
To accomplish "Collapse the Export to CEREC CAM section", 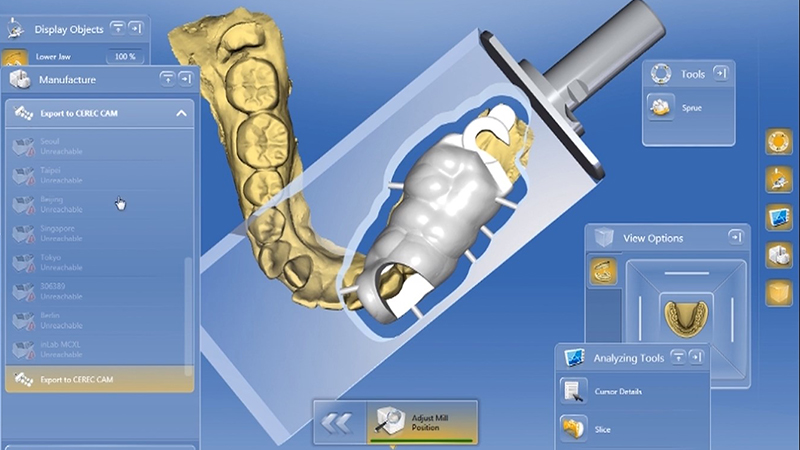I will (181, 114).
